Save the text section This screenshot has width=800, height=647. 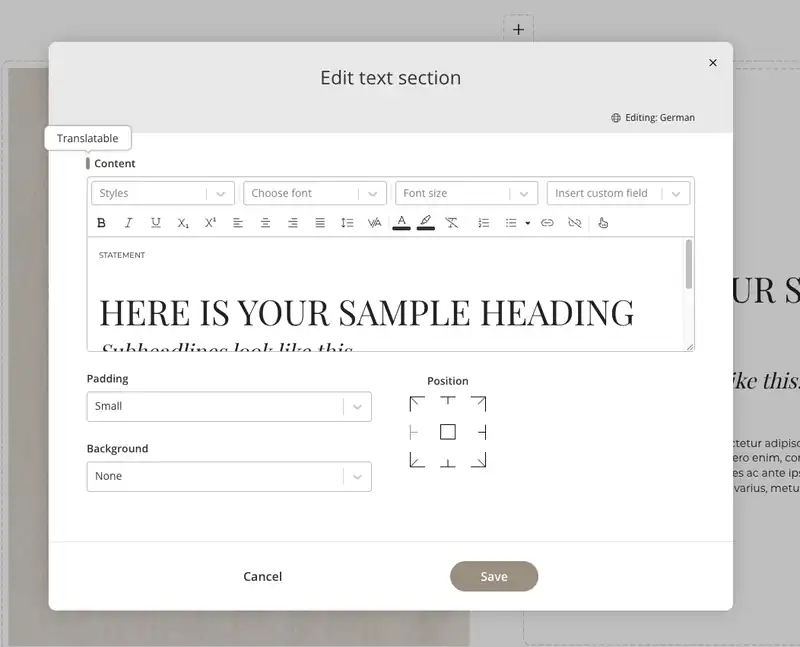coord(494,577)
